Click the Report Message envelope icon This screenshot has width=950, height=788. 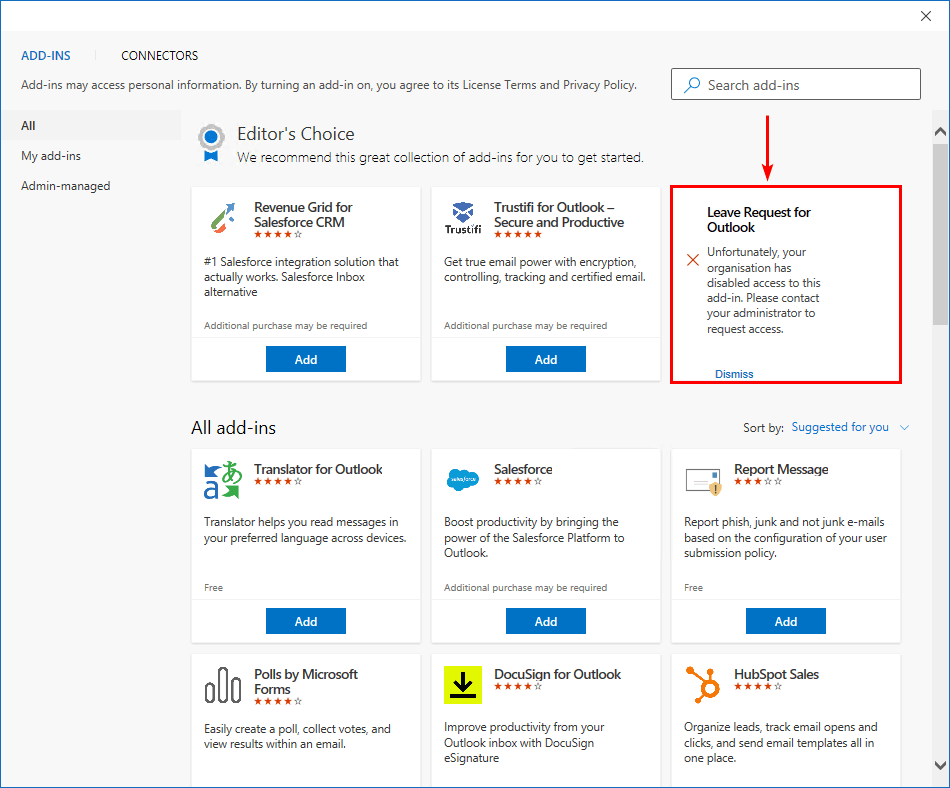point(703,481)
